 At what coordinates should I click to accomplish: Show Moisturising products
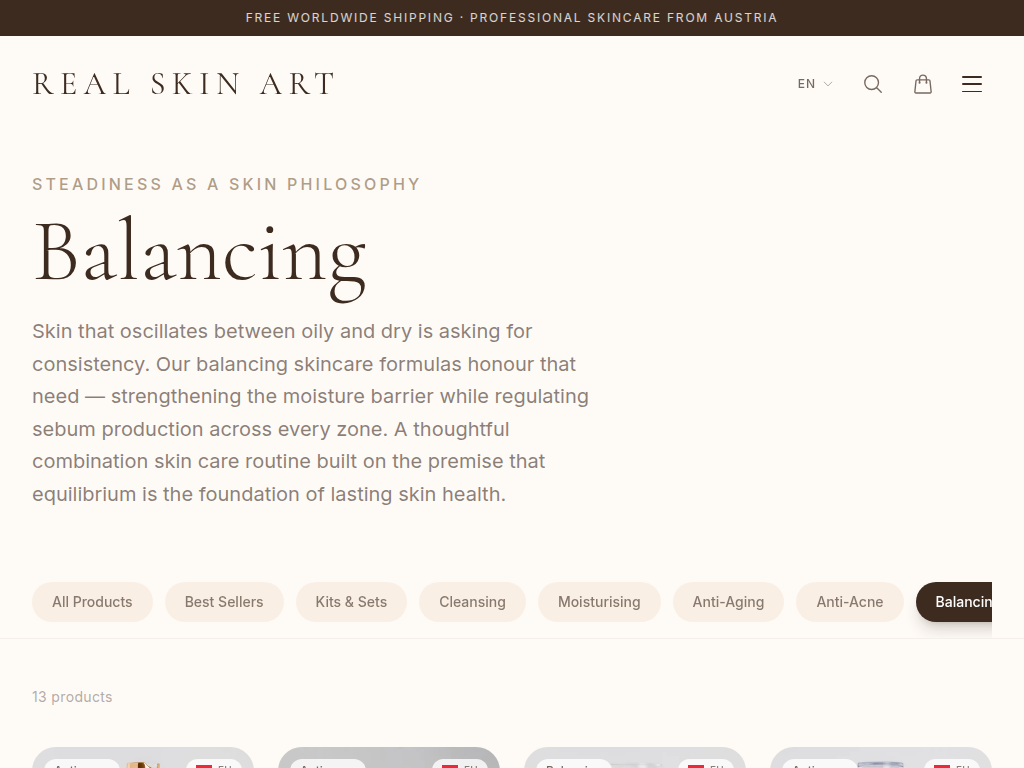pyautogui.click(x=599, y=602)
